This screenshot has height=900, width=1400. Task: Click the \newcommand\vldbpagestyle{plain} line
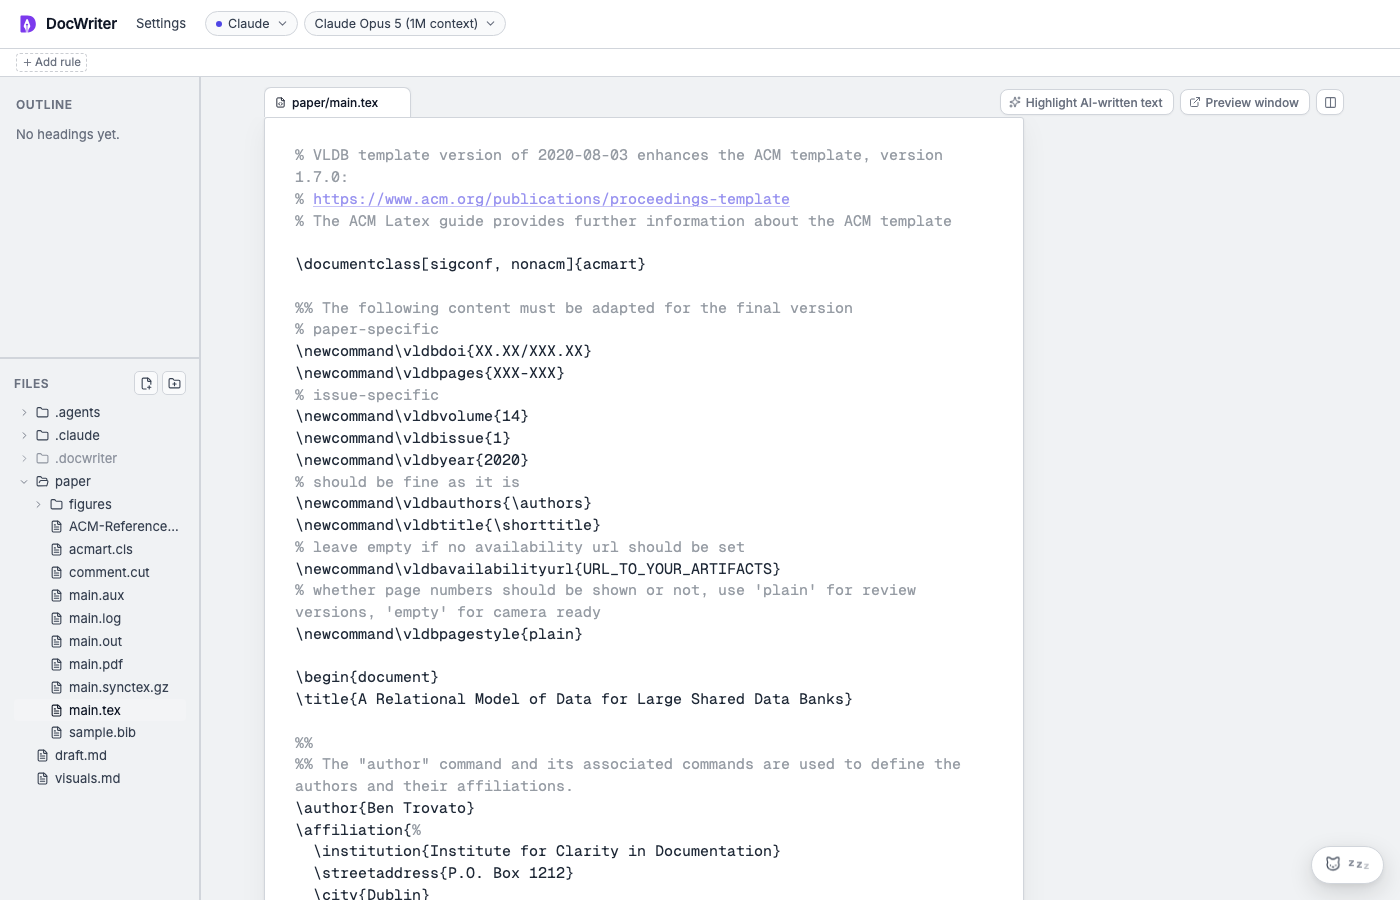tap(438, 634)
